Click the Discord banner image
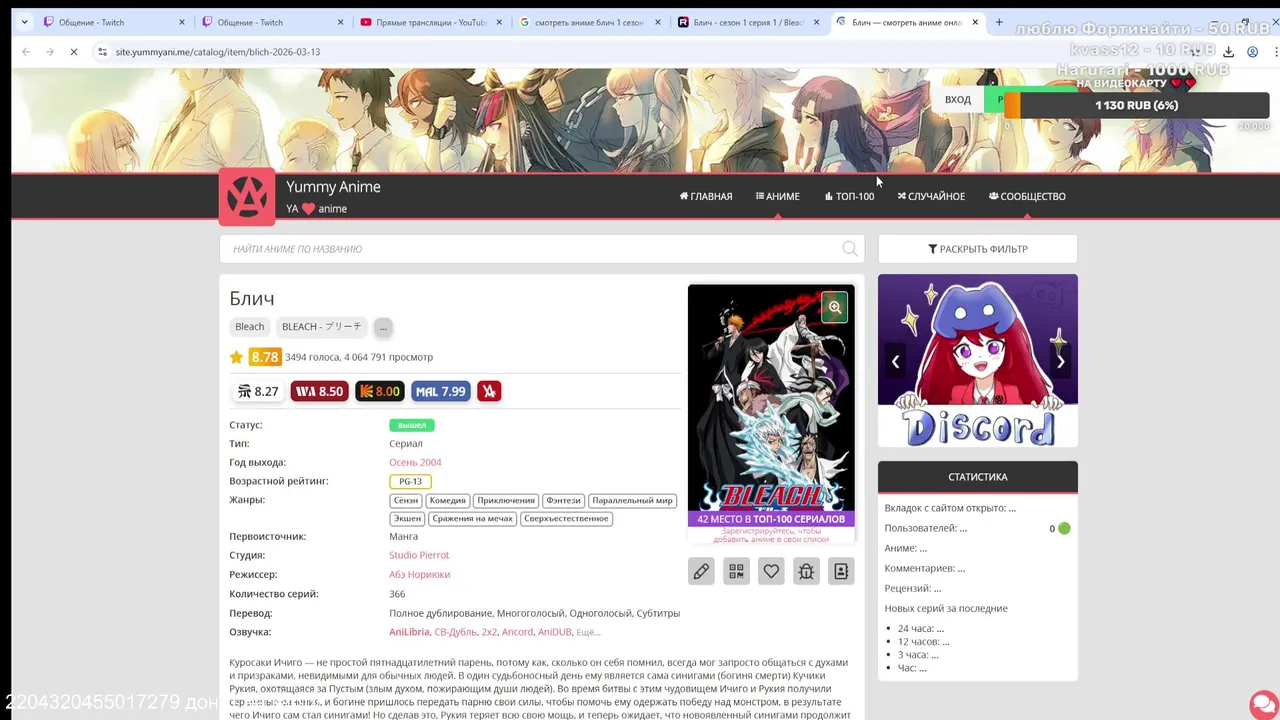Image resolution: width=1280 pixels, height=720 pixels. click(x=977, y=361)
